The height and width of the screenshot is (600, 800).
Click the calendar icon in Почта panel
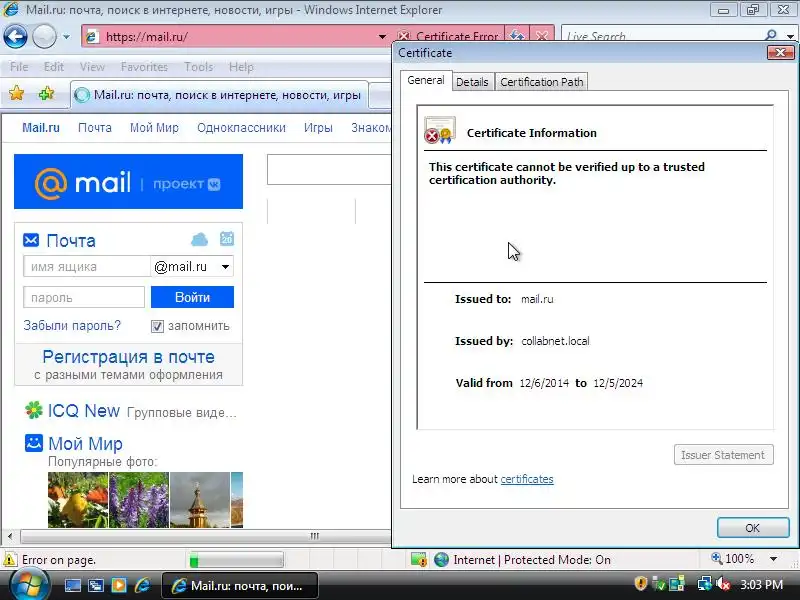(227, 238)
